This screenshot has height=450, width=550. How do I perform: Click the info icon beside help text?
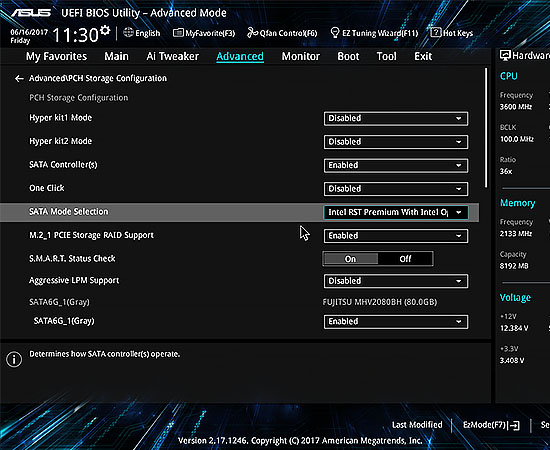point(14,359)
